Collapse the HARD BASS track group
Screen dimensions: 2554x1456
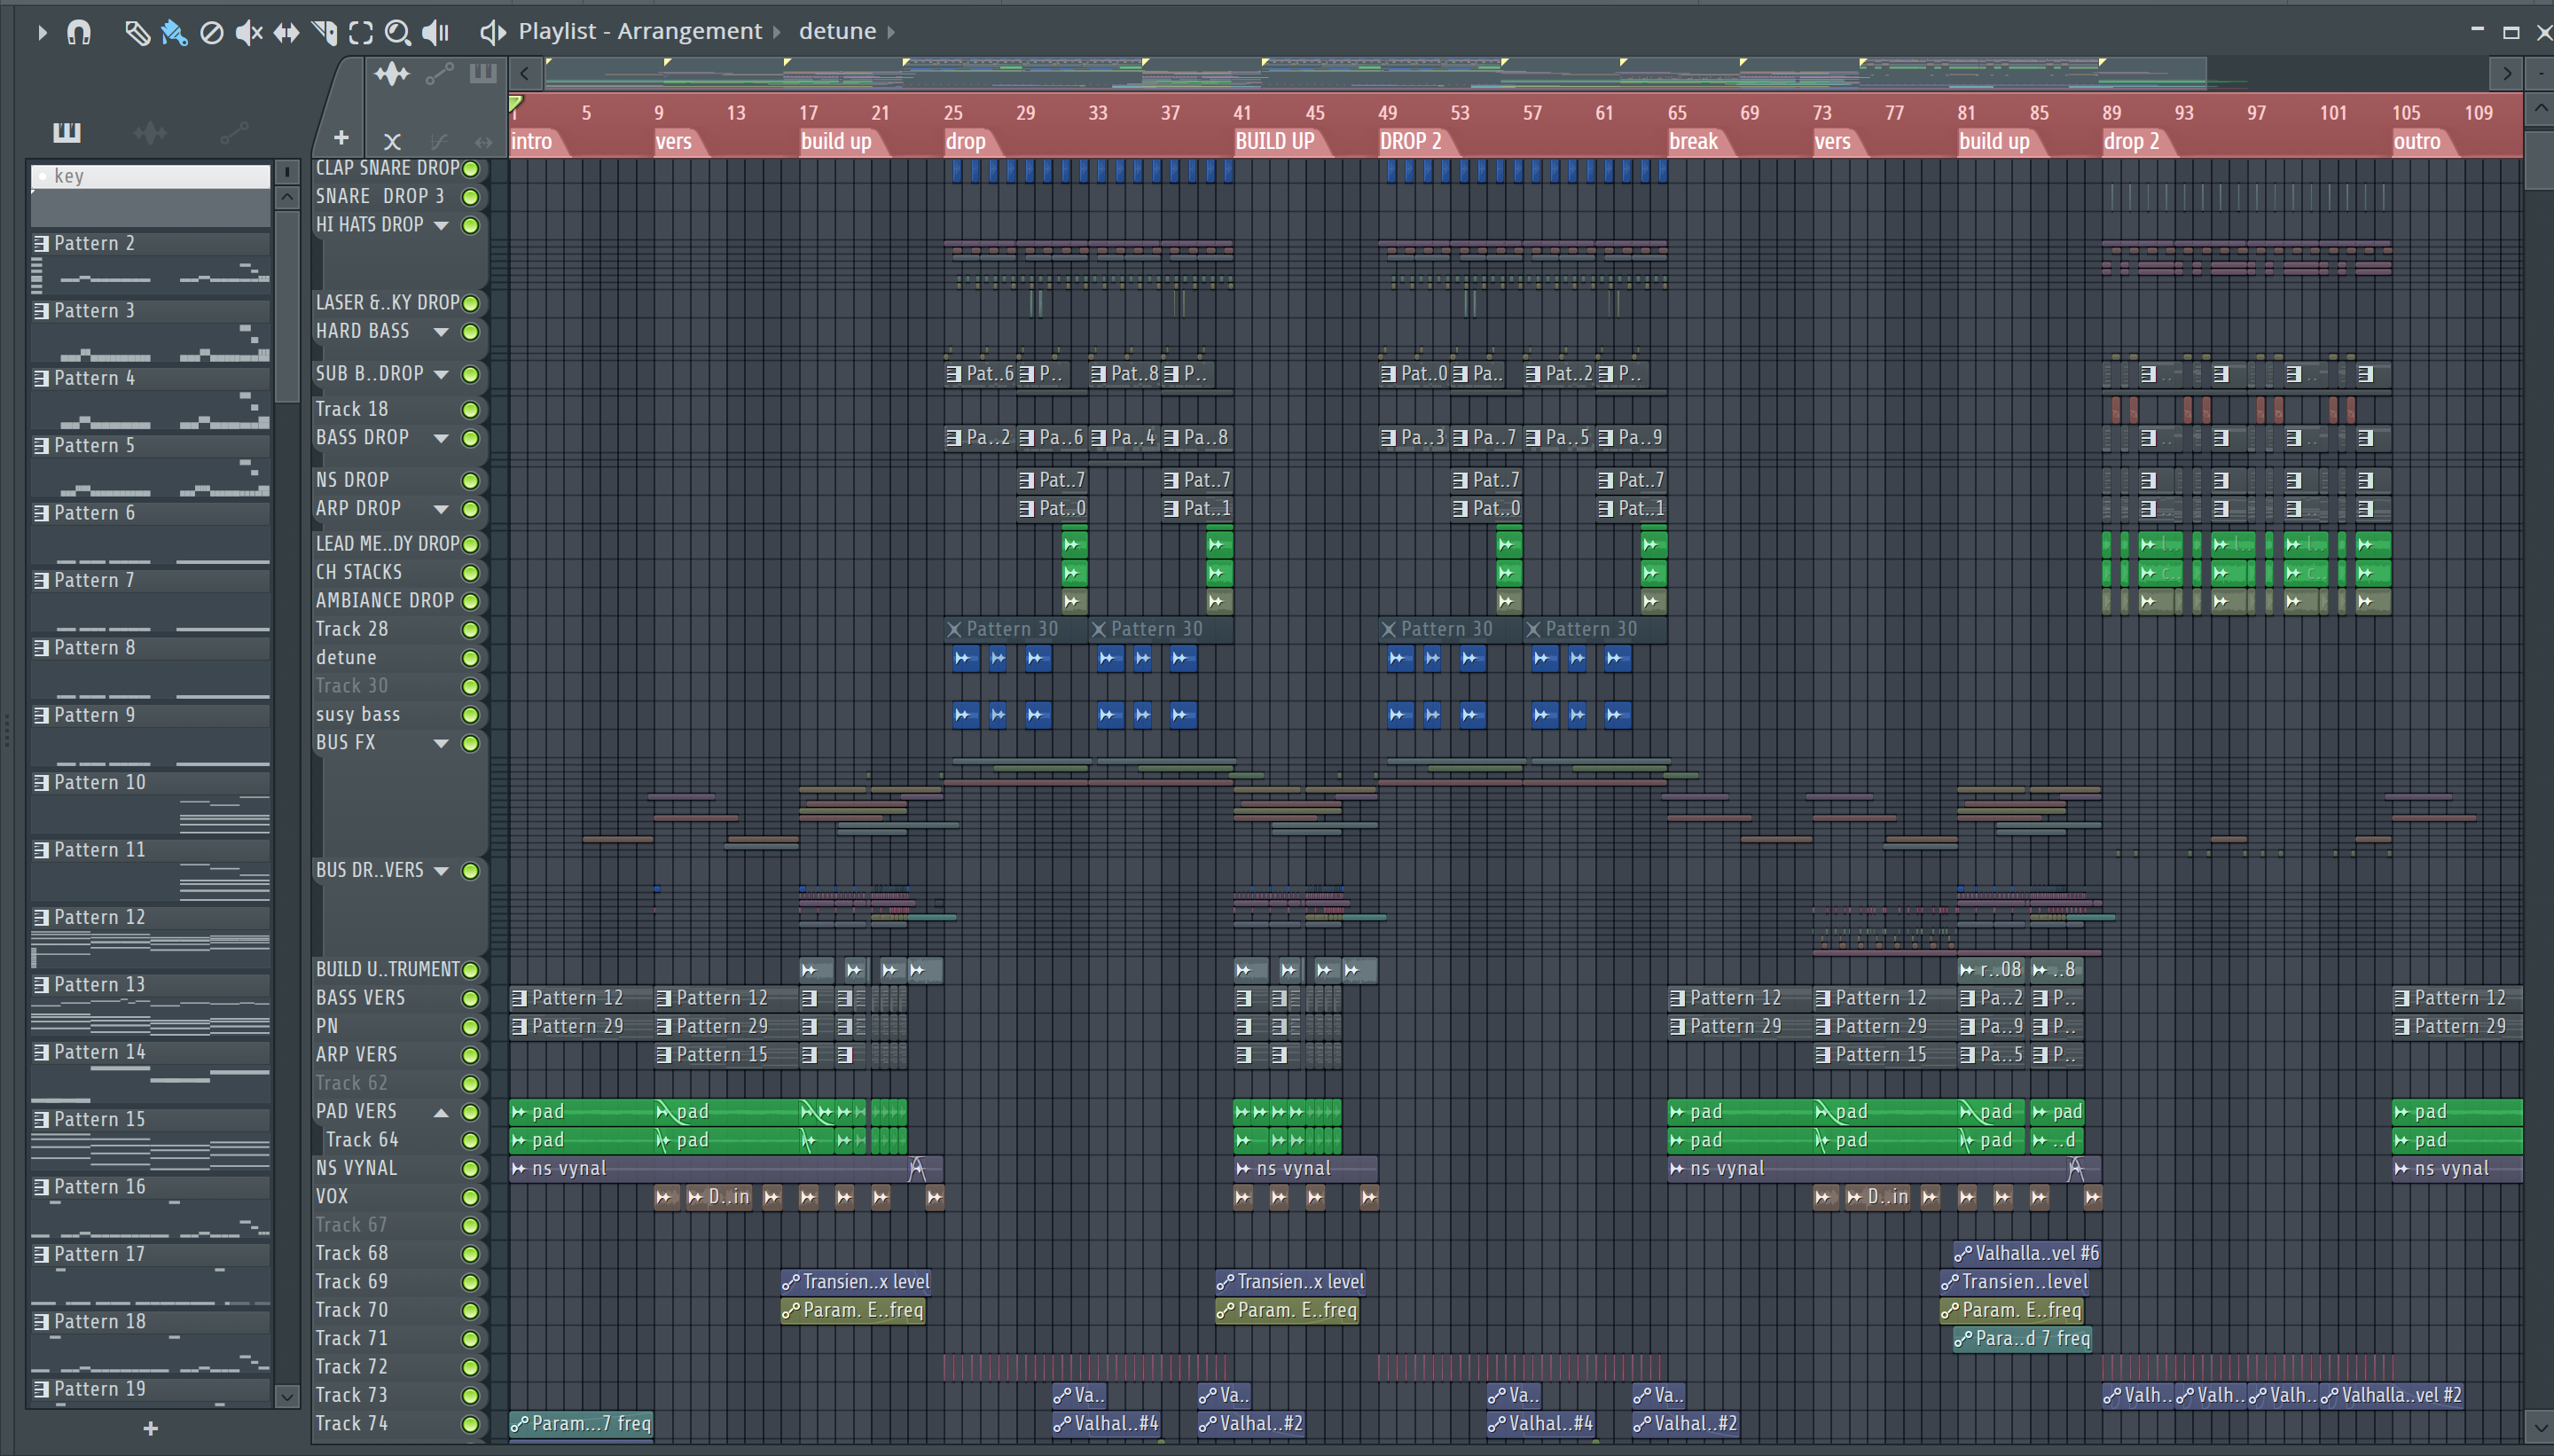[441, 332]
